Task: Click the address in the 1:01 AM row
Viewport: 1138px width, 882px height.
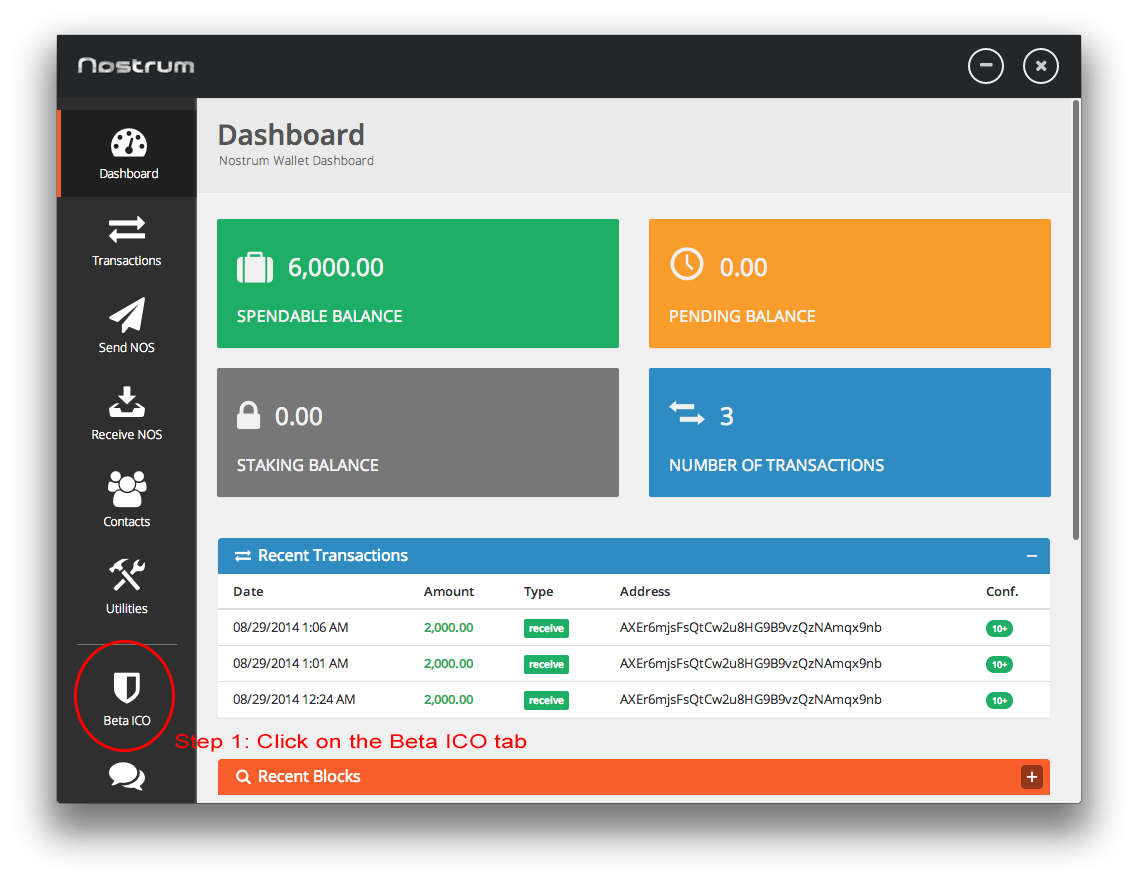Action: (750, 663)
